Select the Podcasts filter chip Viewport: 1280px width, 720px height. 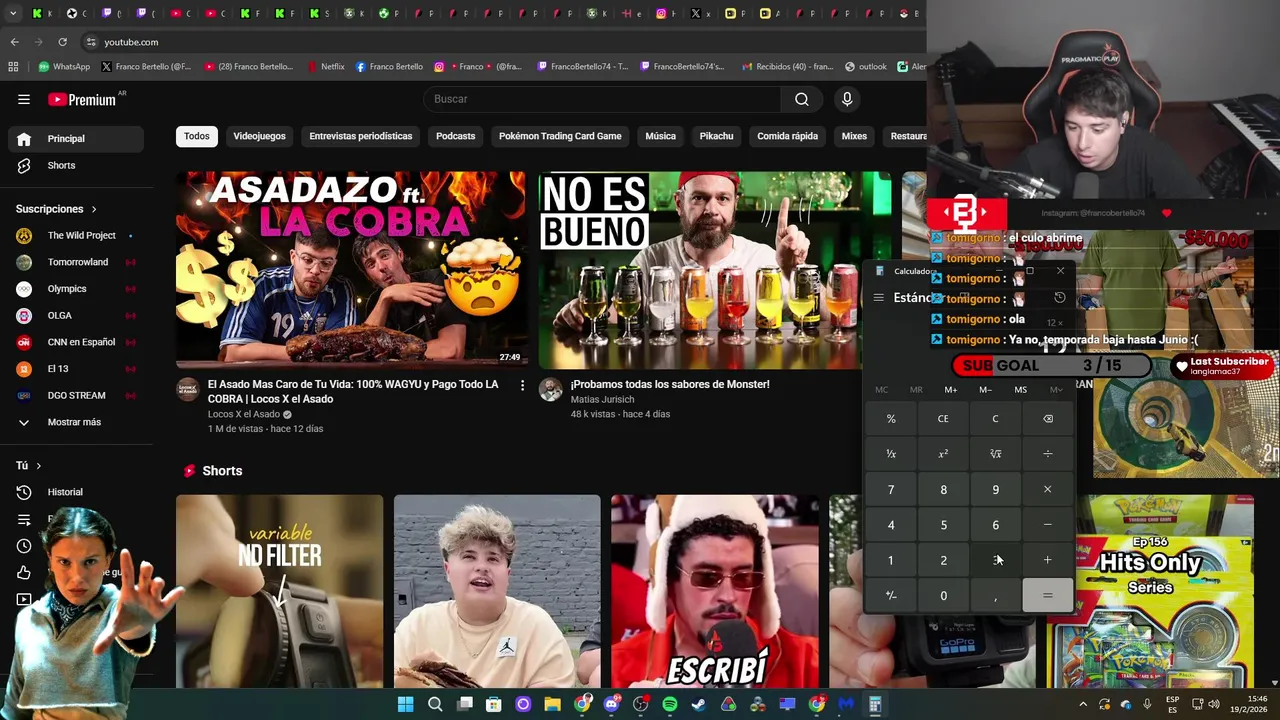coord(456,136)
